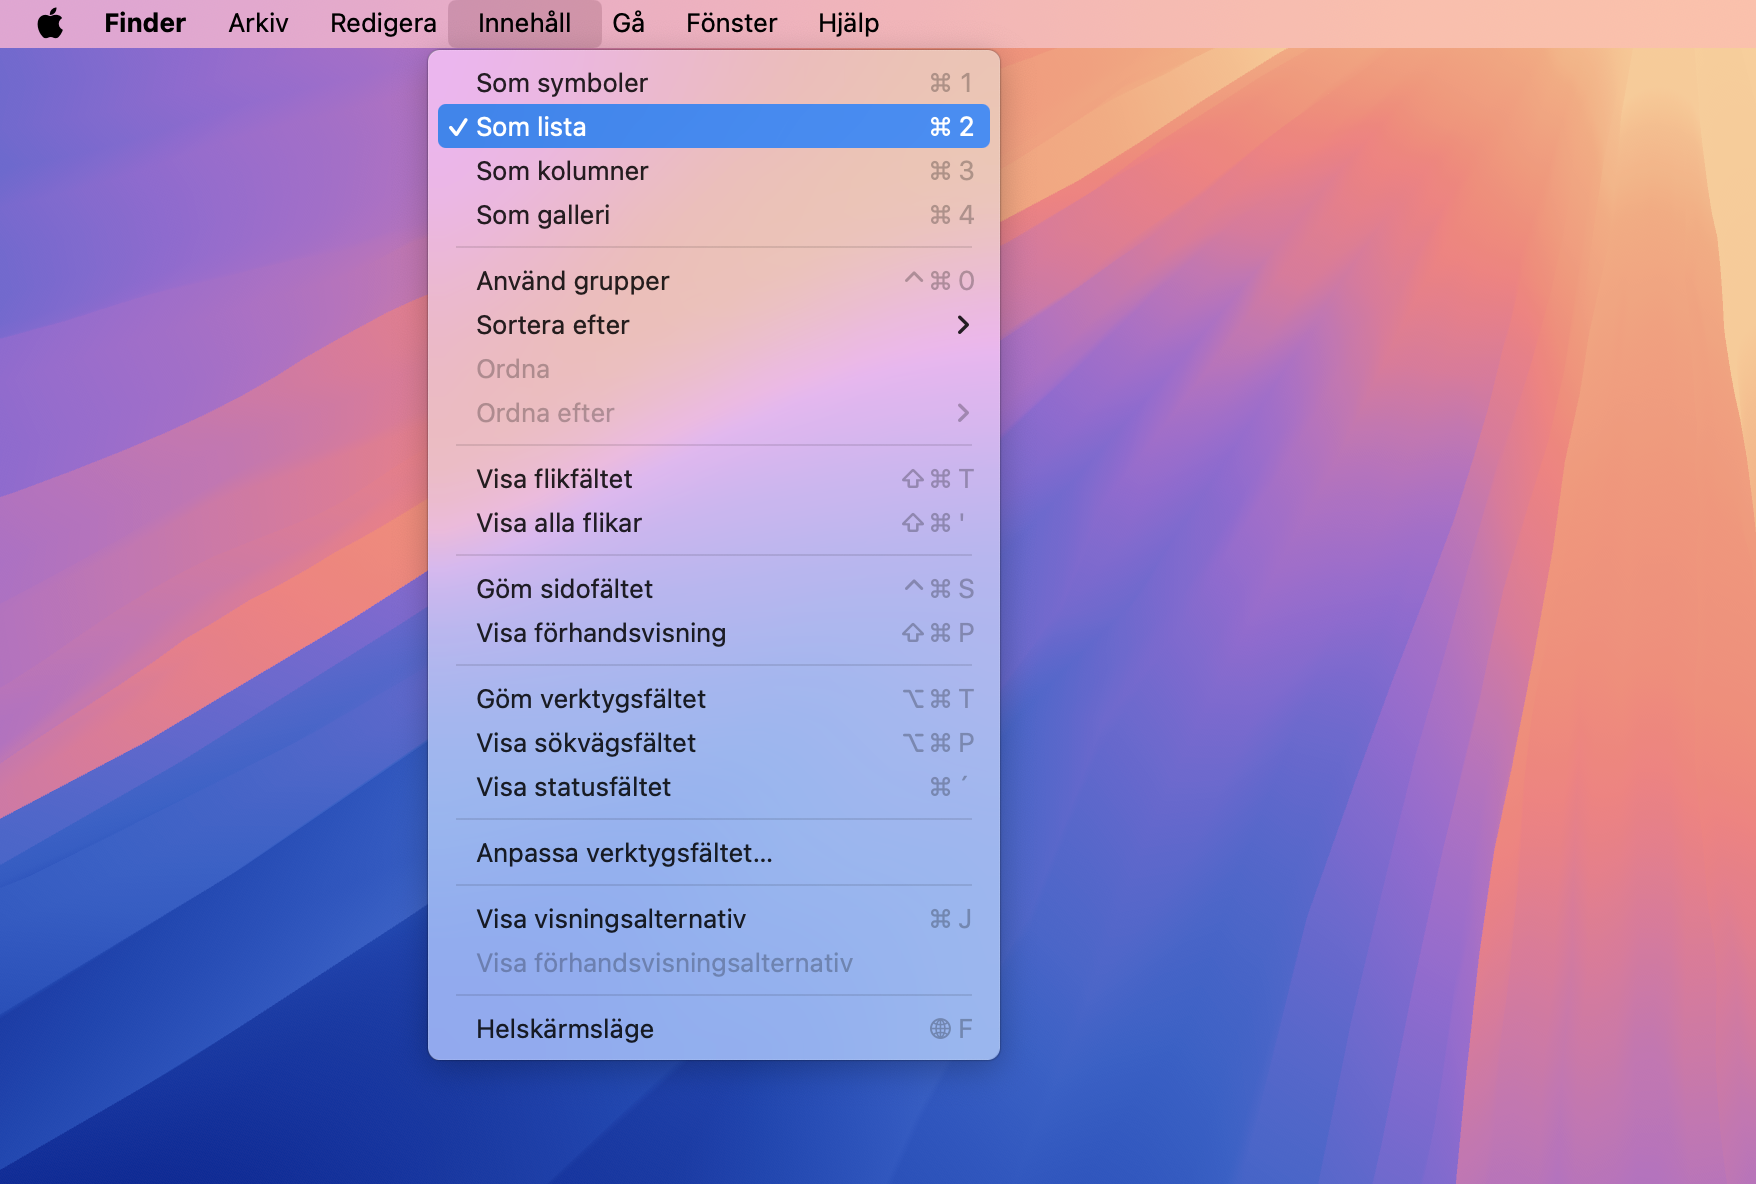Enter Helskärmsläge
This screenshot has width=1756, height=1184.
(714, 1029)
